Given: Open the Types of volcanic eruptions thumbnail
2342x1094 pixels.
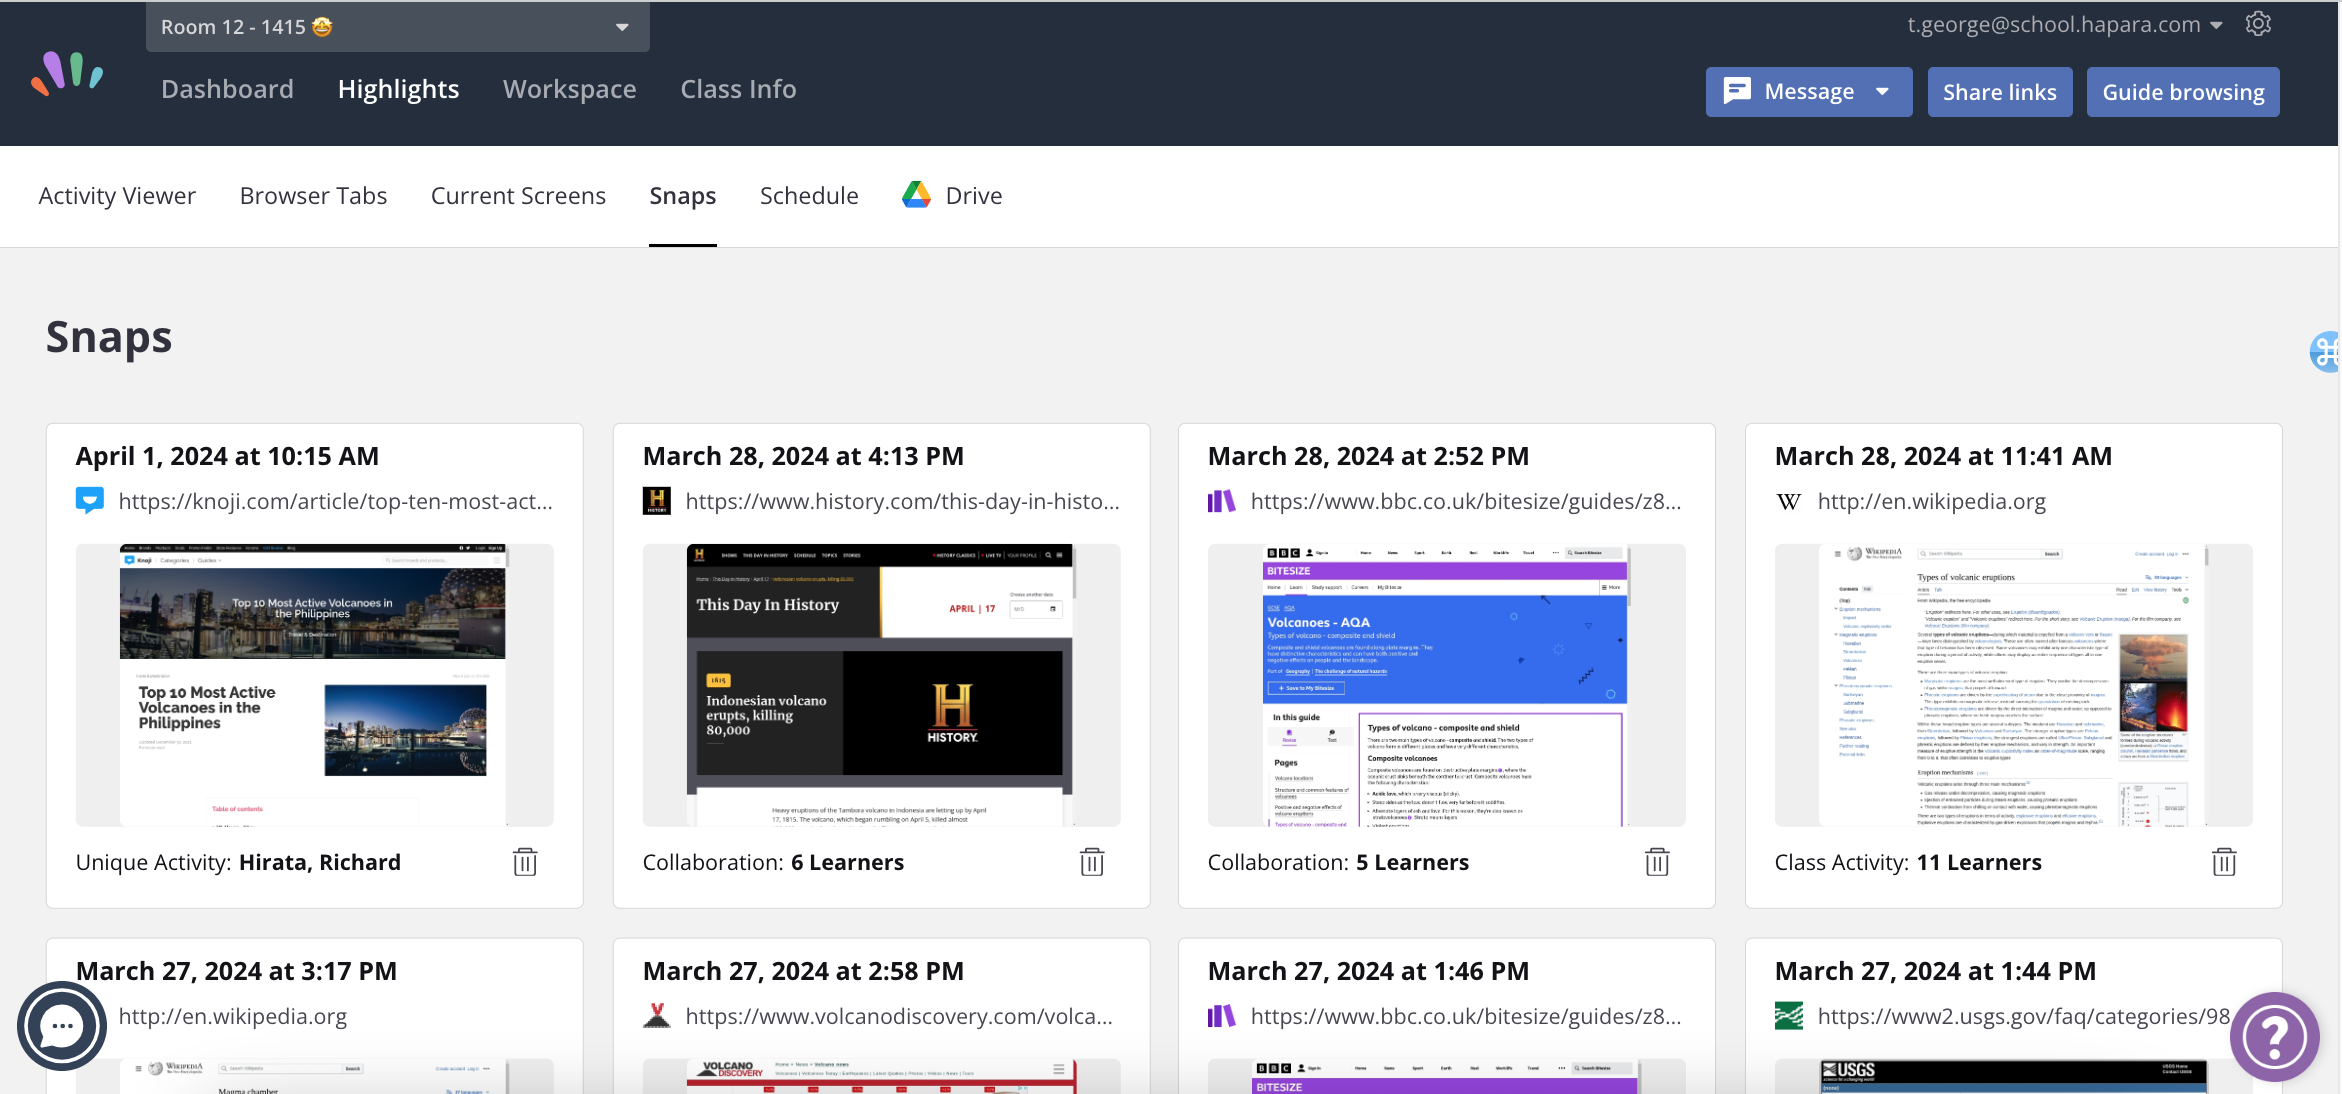Looking at the screenshot, I should click(x=2013, y=685).
